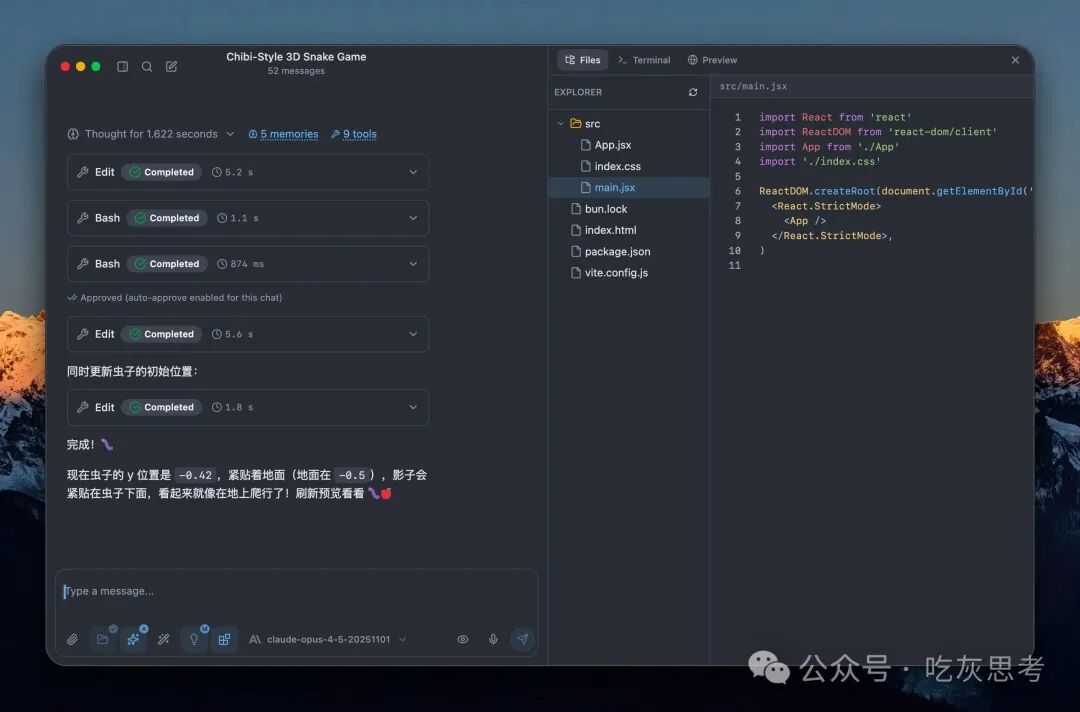Viewport: 1080px width, 712px height.
Task: Send message with paper plane icon
Action: pos(523,639)
